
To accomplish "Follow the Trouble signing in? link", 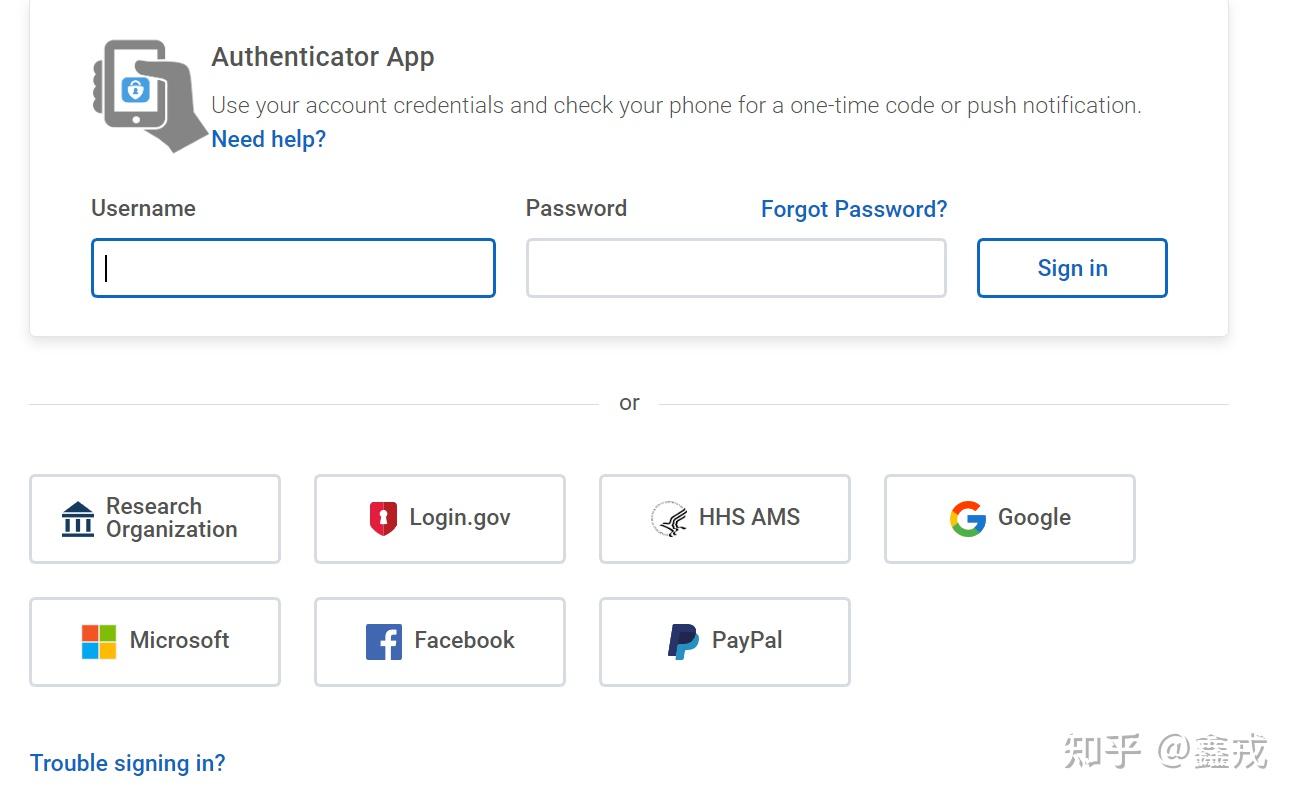I will tap(128, 763).
